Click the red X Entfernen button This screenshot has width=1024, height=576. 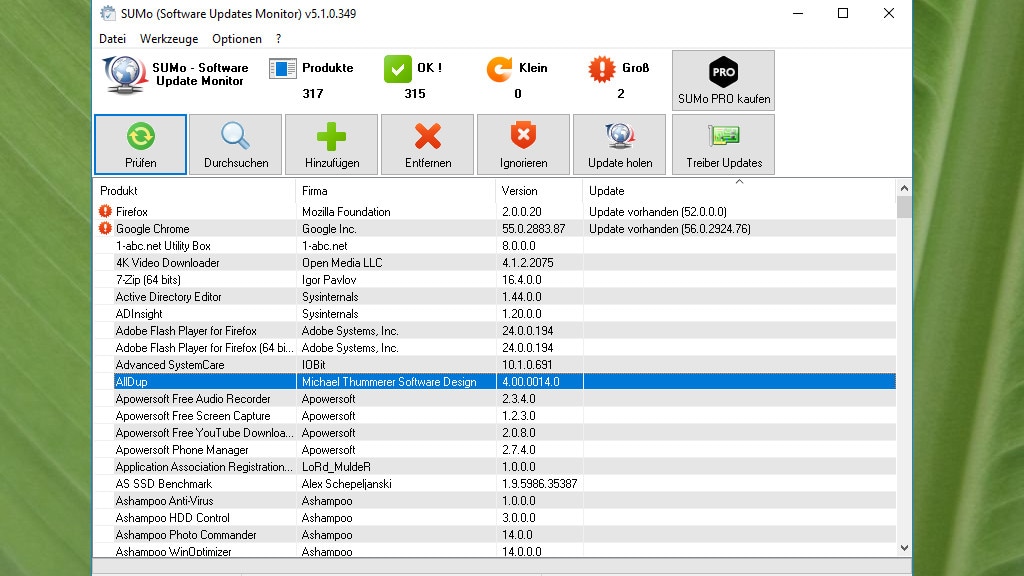tap(428, 144)
